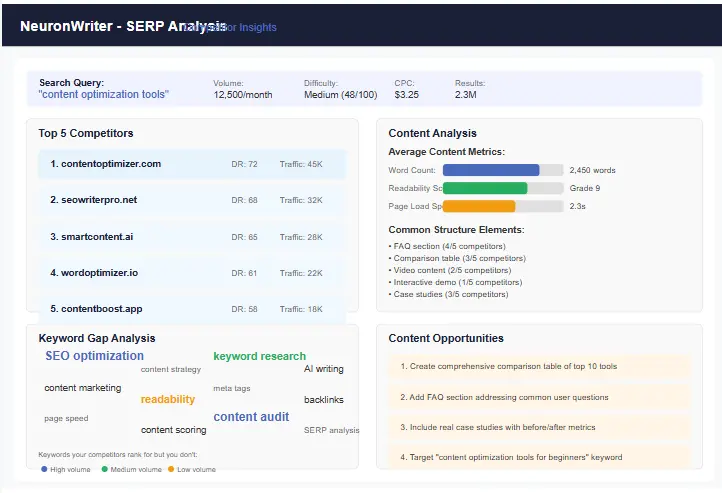Open competitor 4. wordoptimizer.io
Image resolution: width=722 pixels, height=493 pixels.
[192, 273]
